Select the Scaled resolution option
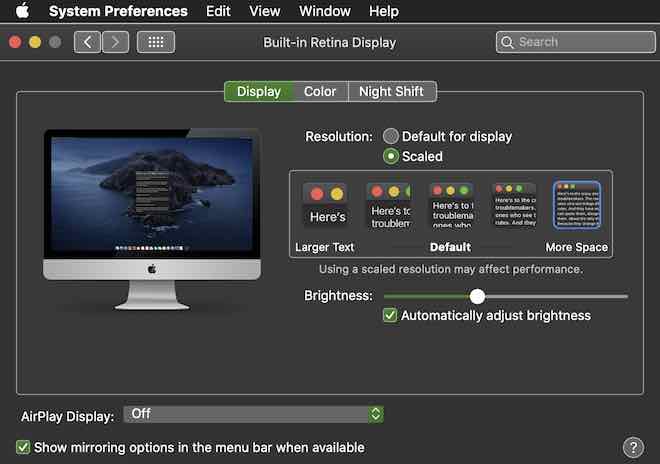Screen dimensions: 660x464 [x=391, y=156]
